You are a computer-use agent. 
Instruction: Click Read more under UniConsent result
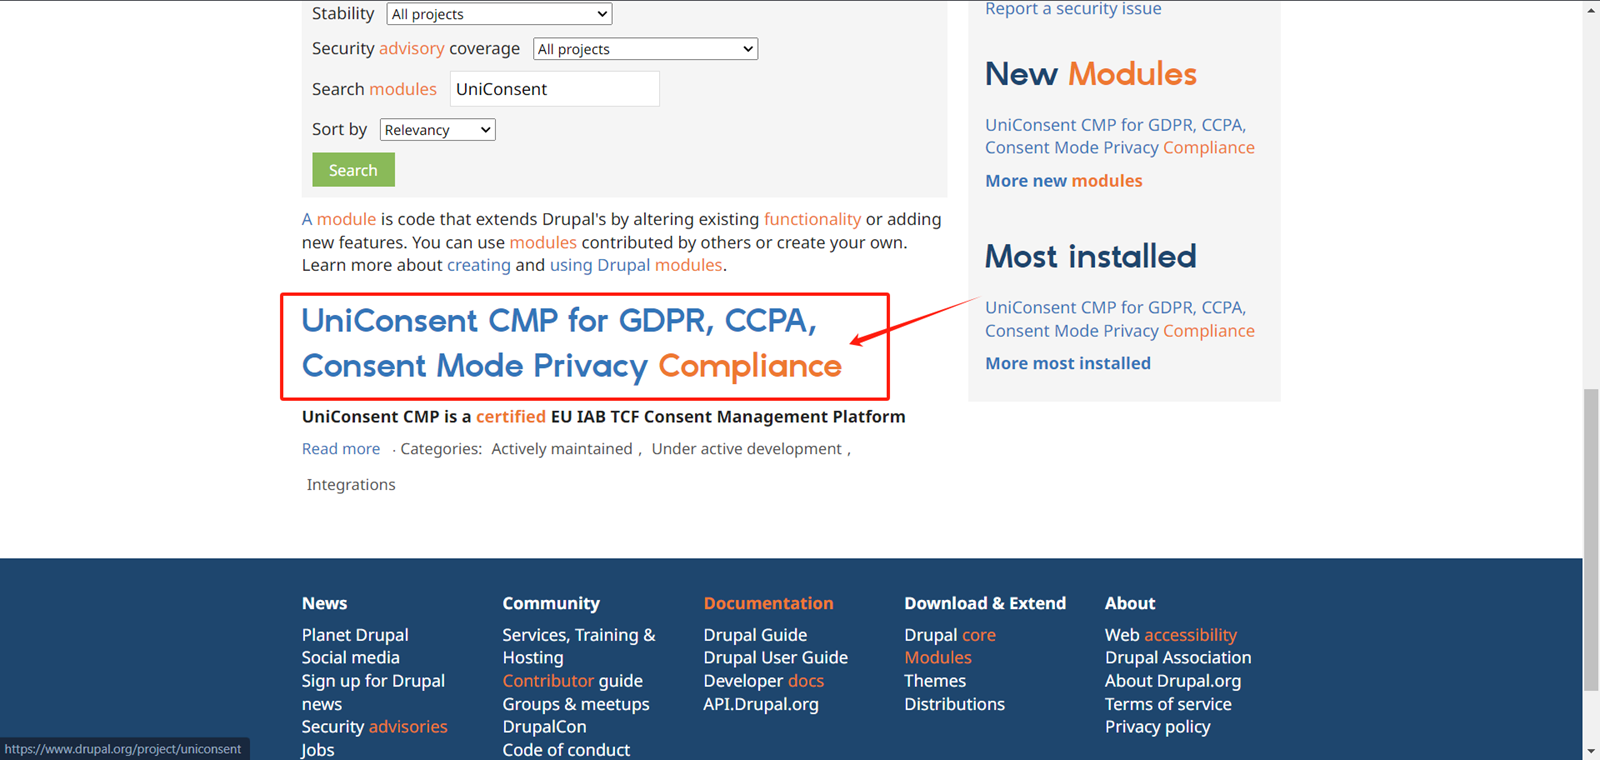coord(341,449)
